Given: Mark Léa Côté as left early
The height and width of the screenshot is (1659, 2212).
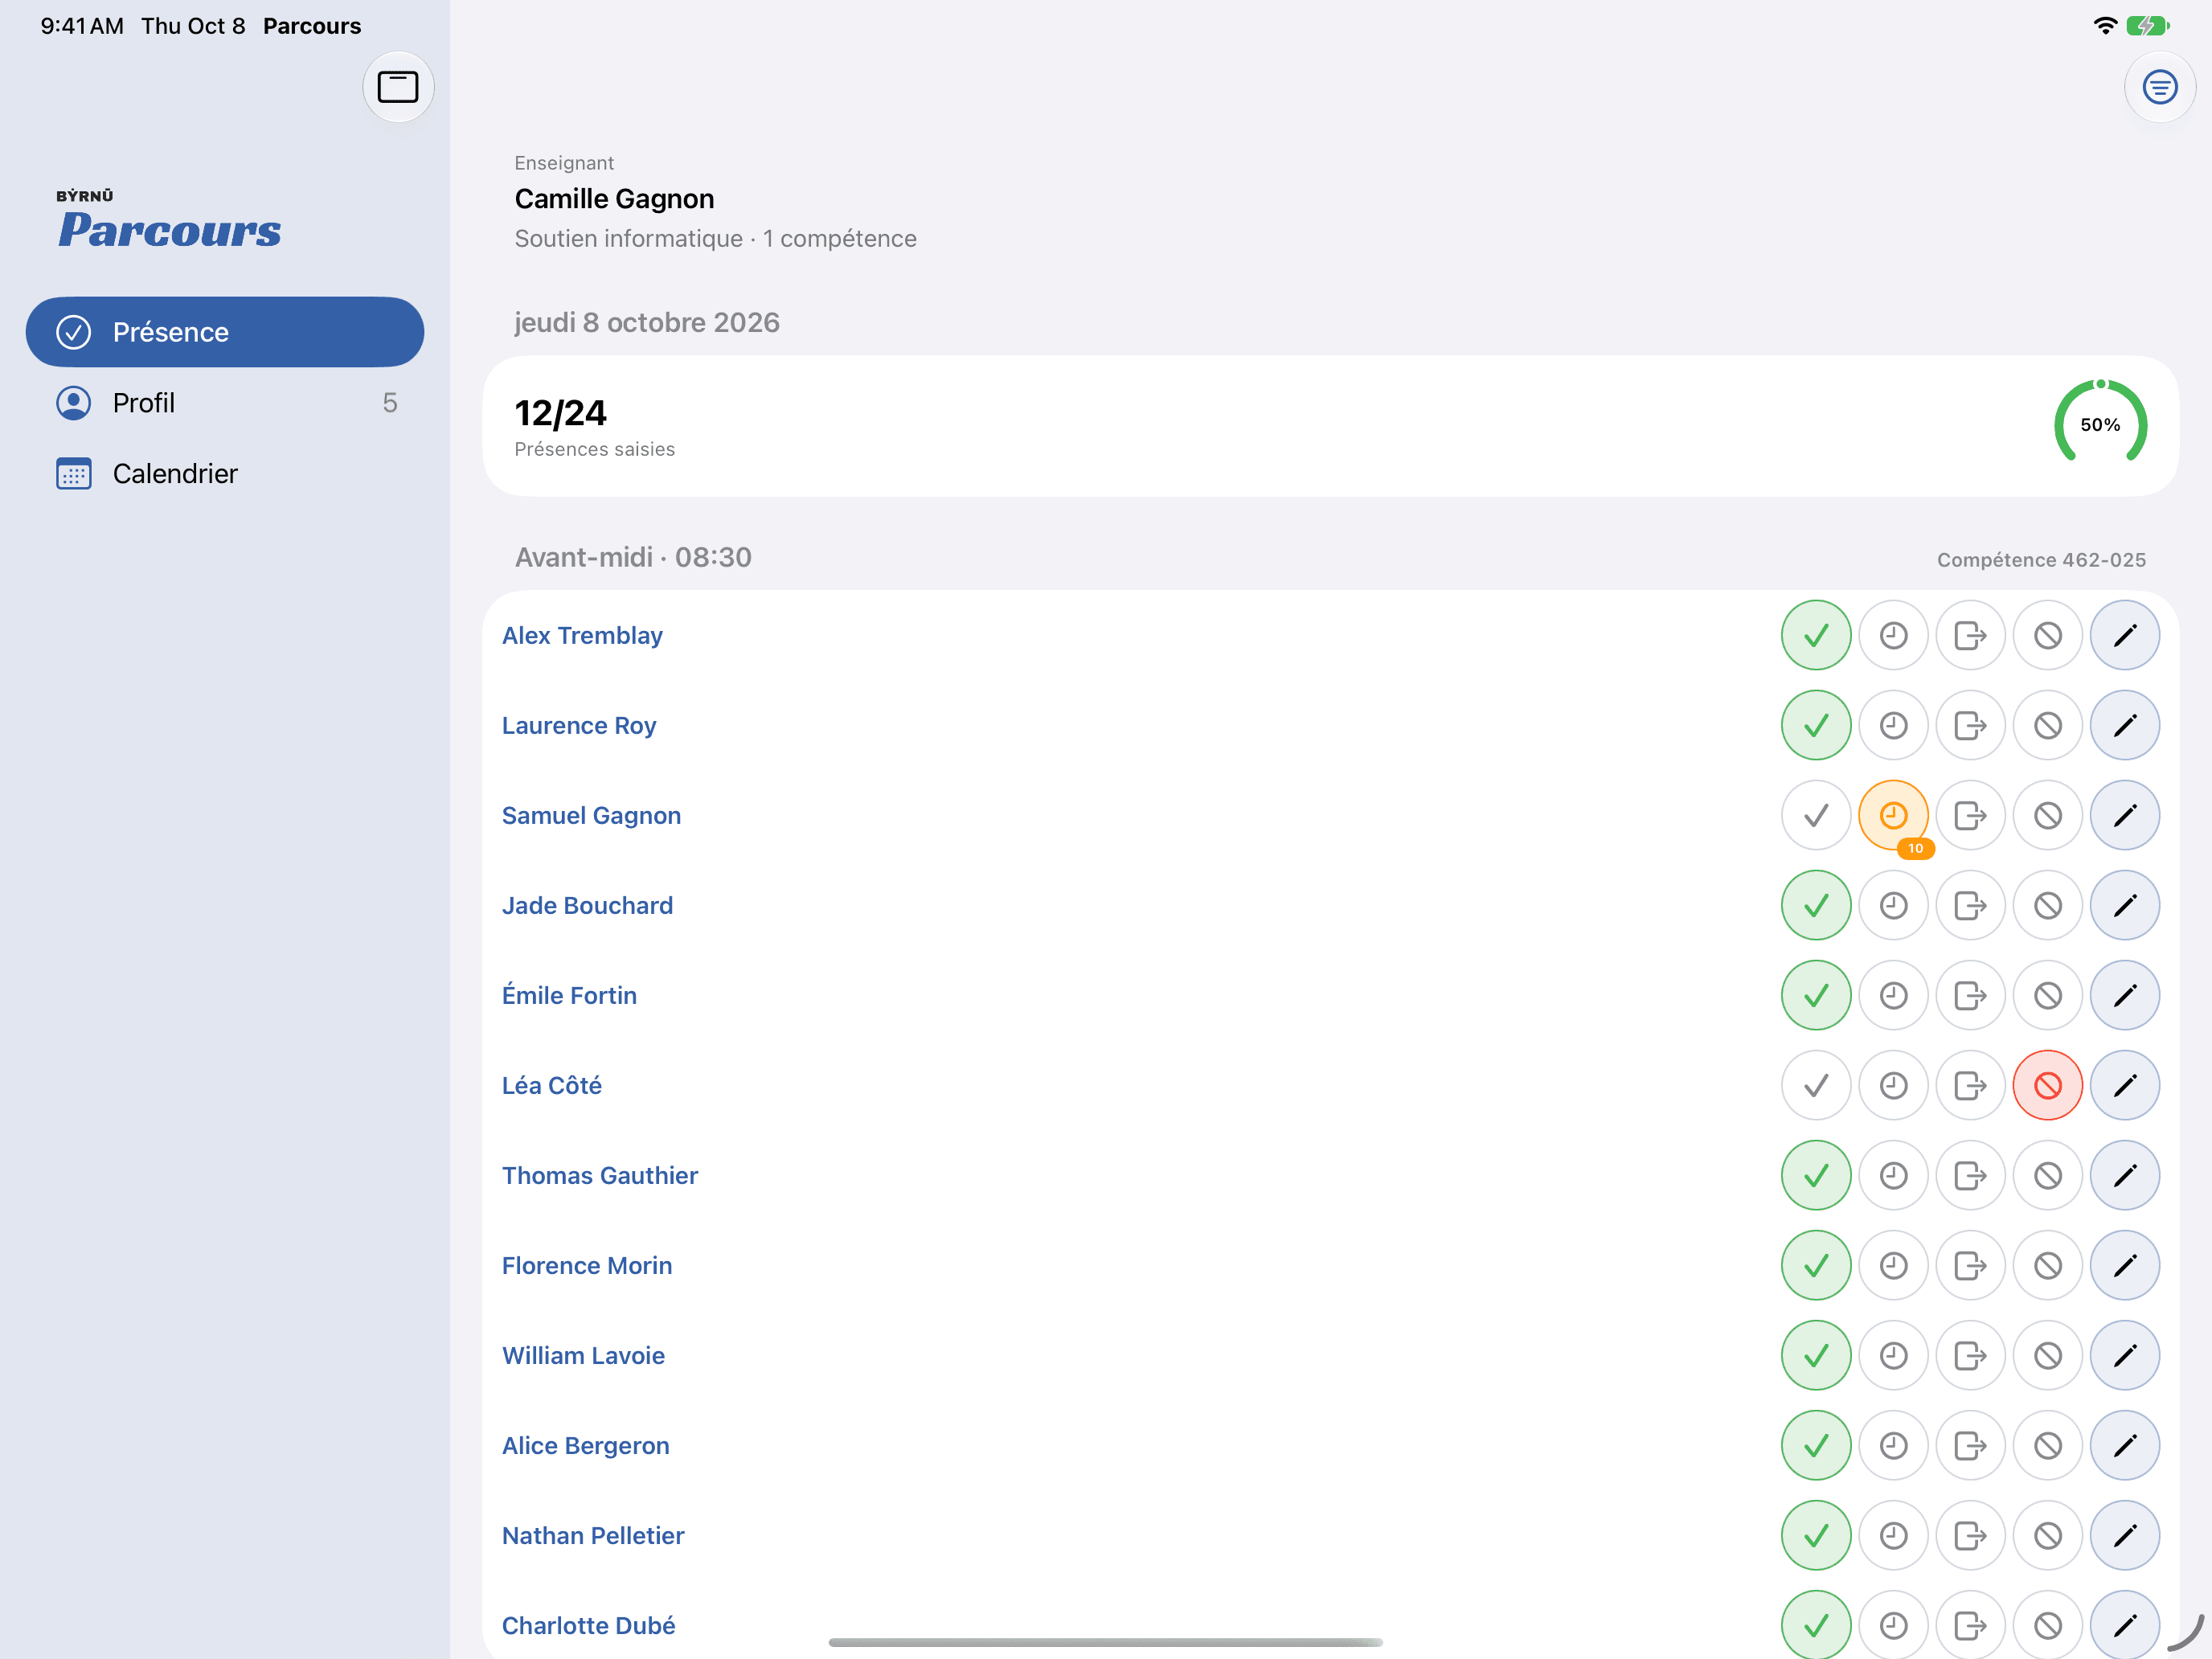Looking at the screenshot, I should click(1970, 1085).
